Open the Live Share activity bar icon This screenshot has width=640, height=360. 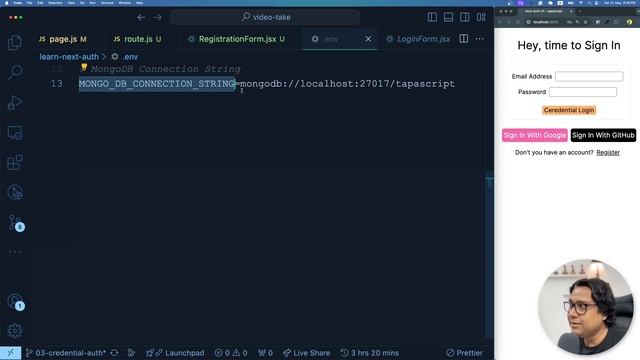point(15,192)
